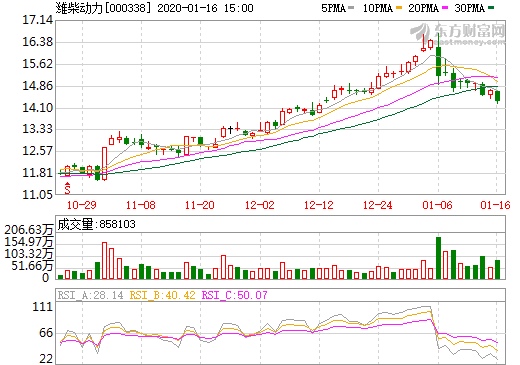
Task: Click the RSI axis label 66
Action: (x=46, y=333)
